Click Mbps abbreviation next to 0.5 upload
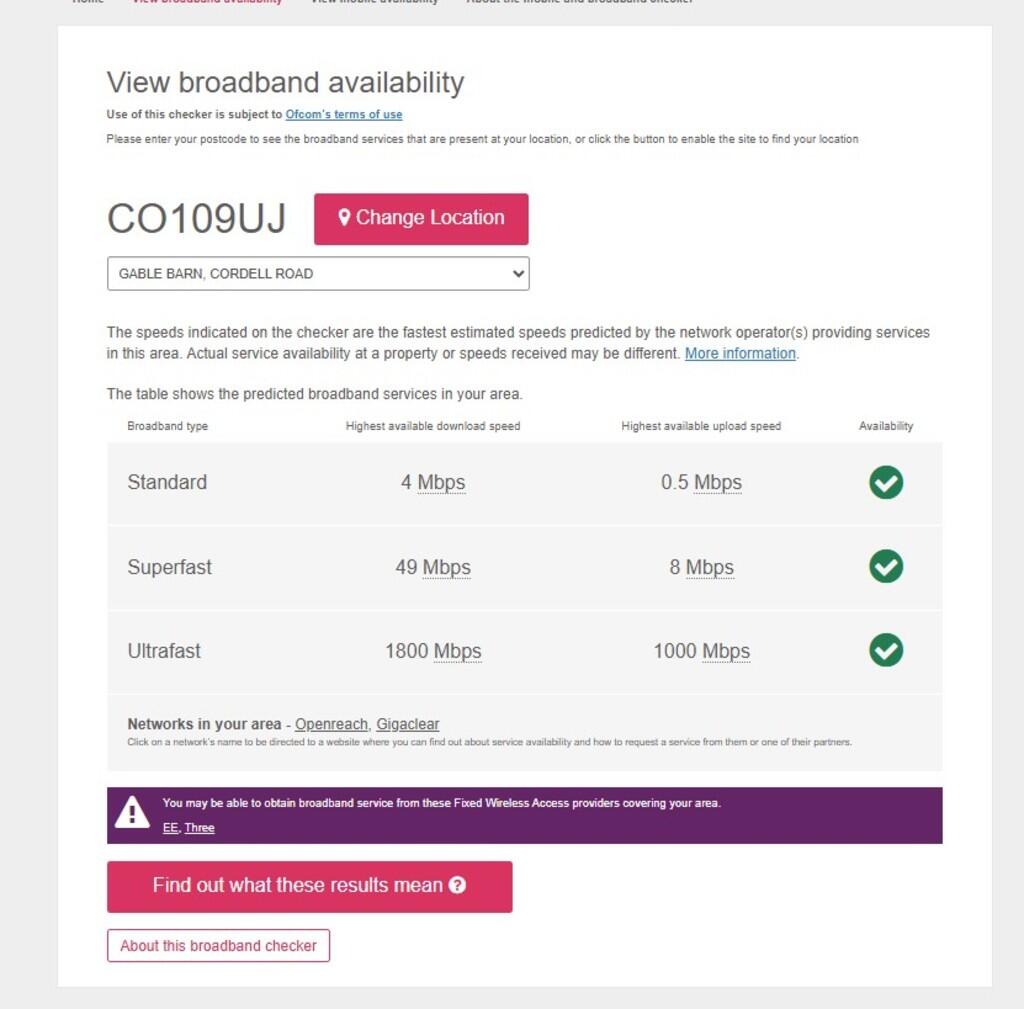Image resolution: width=1024 pixels, height=1009 pixels. coord(717,483)
